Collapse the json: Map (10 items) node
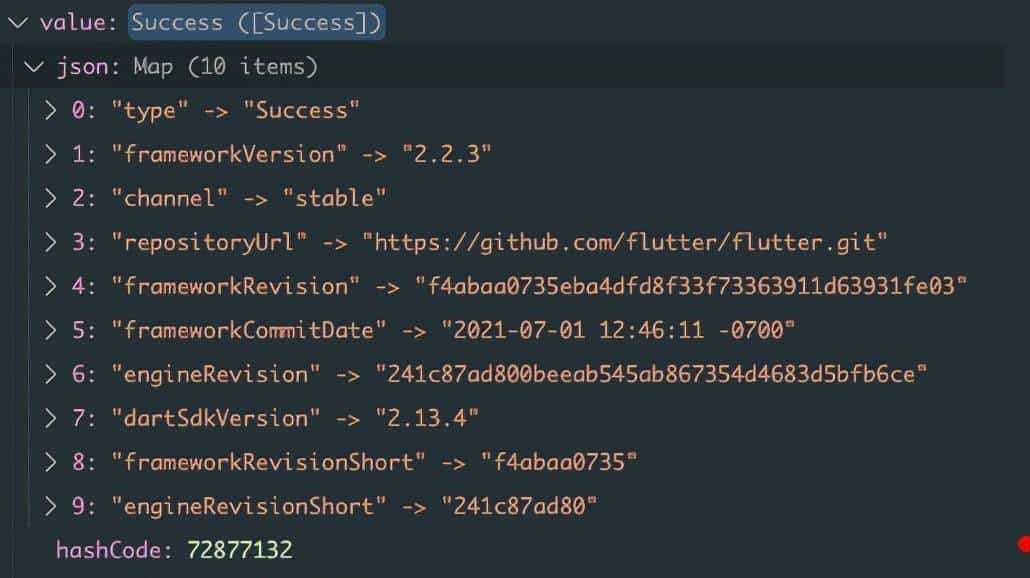Image resolution: width=1030 pixels, height=578 pixels. pyautogui.click(x=35, y=67)
